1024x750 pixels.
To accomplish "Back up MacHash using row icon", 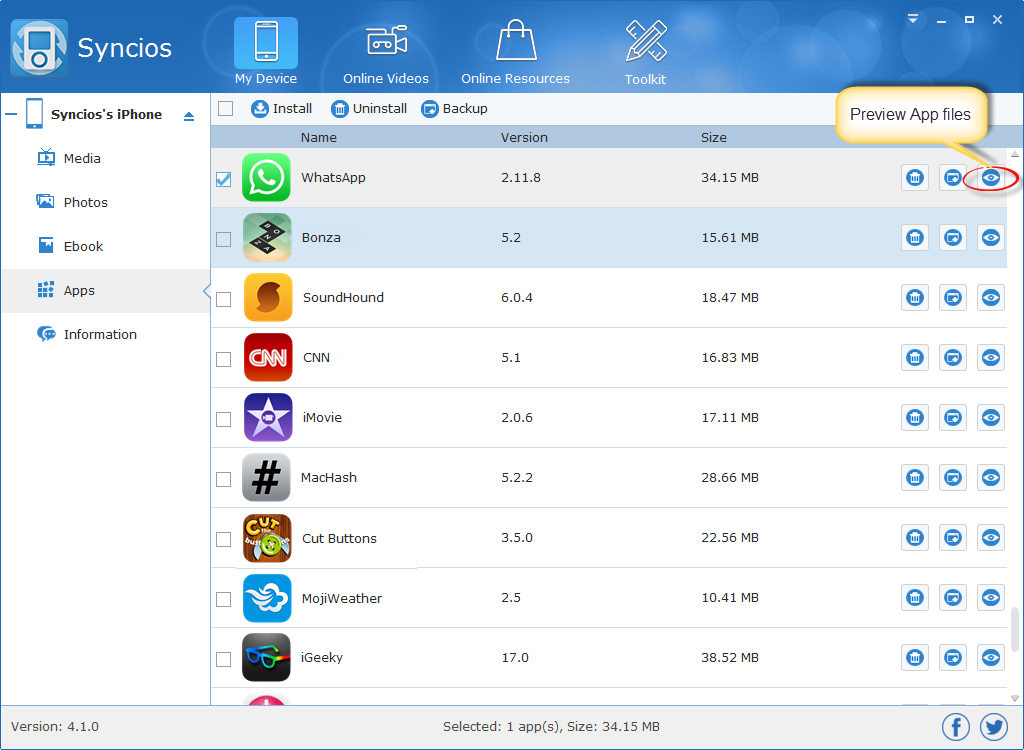I will 953,478.
